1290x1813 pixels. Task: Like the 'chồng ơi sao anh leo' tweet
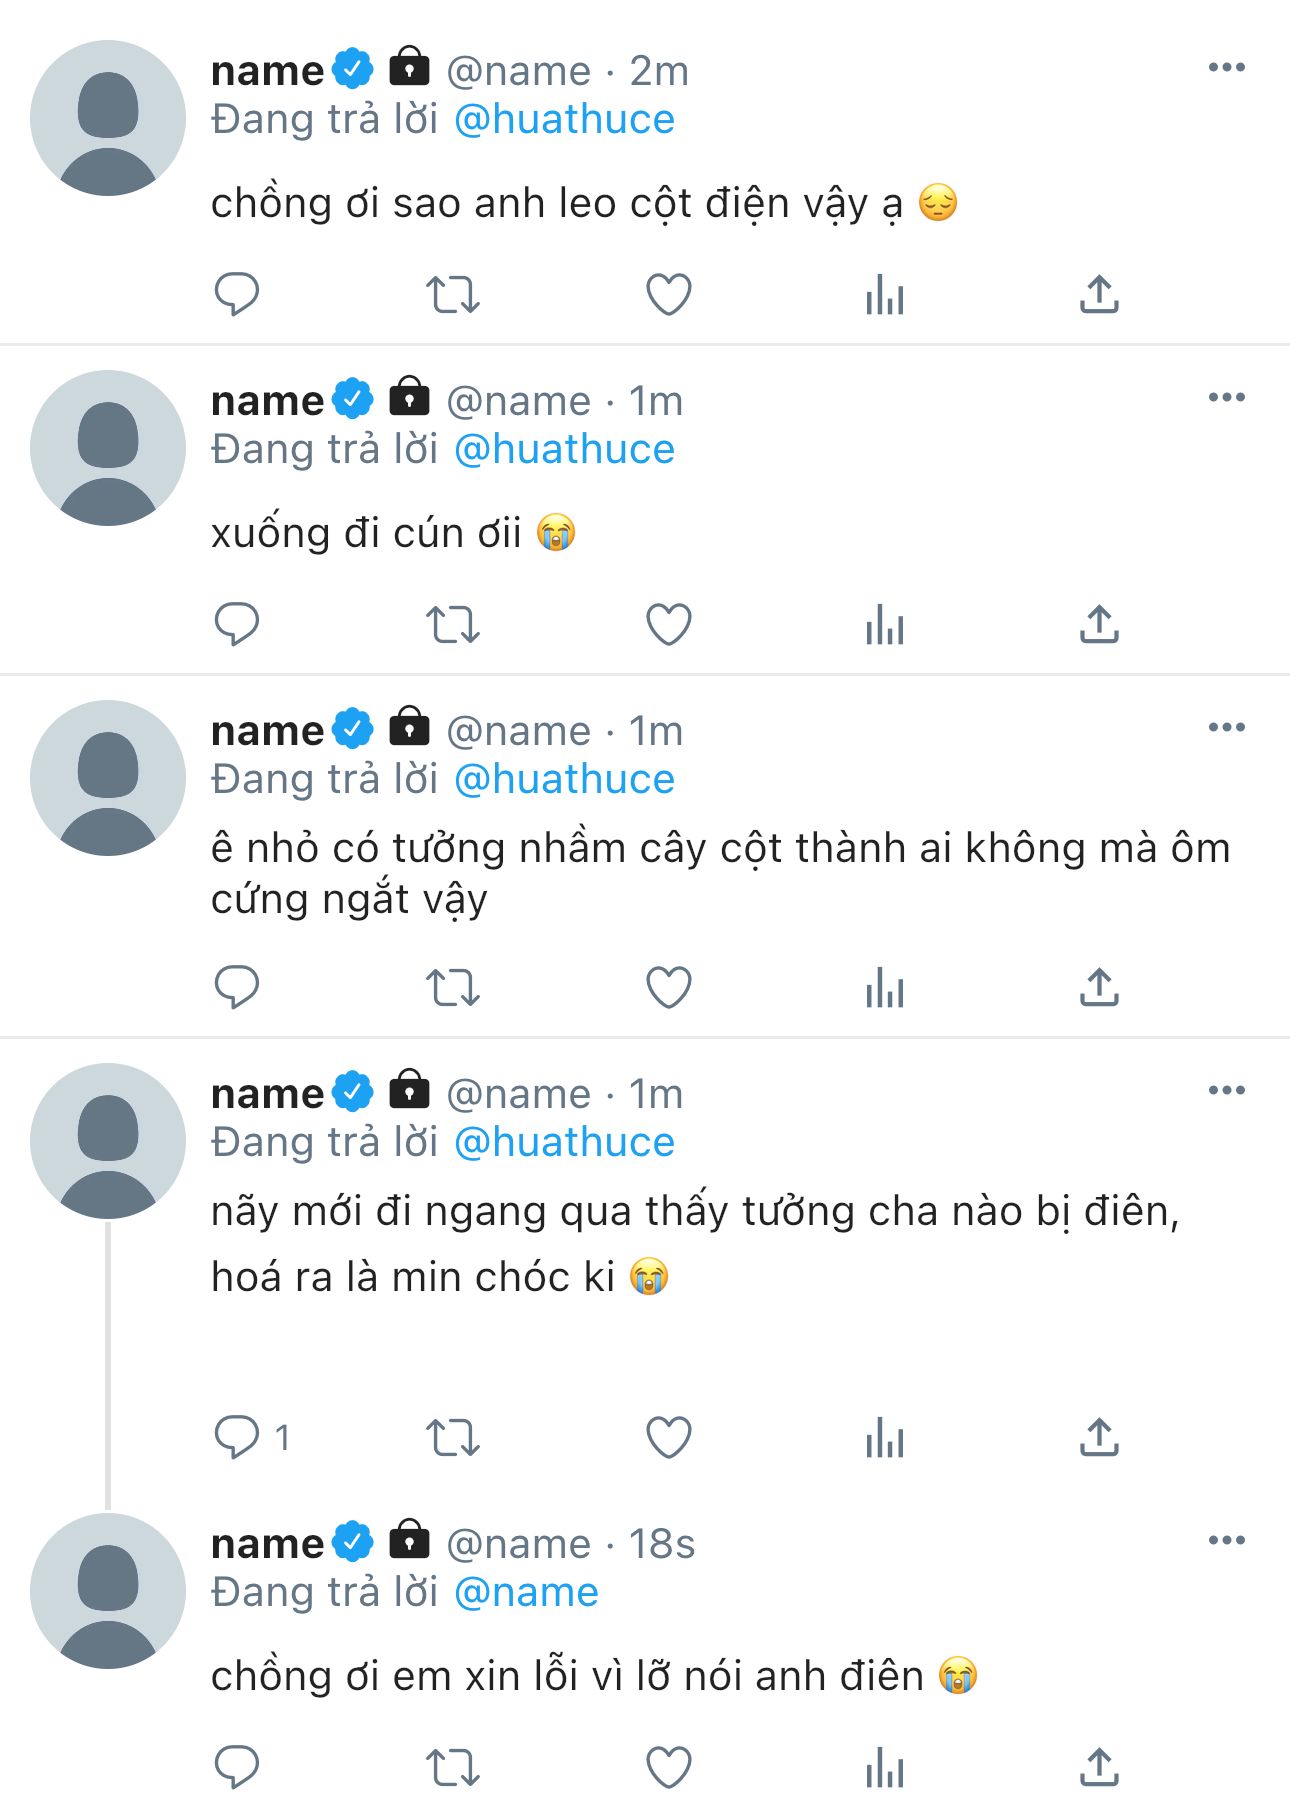(x=669, y=295)
